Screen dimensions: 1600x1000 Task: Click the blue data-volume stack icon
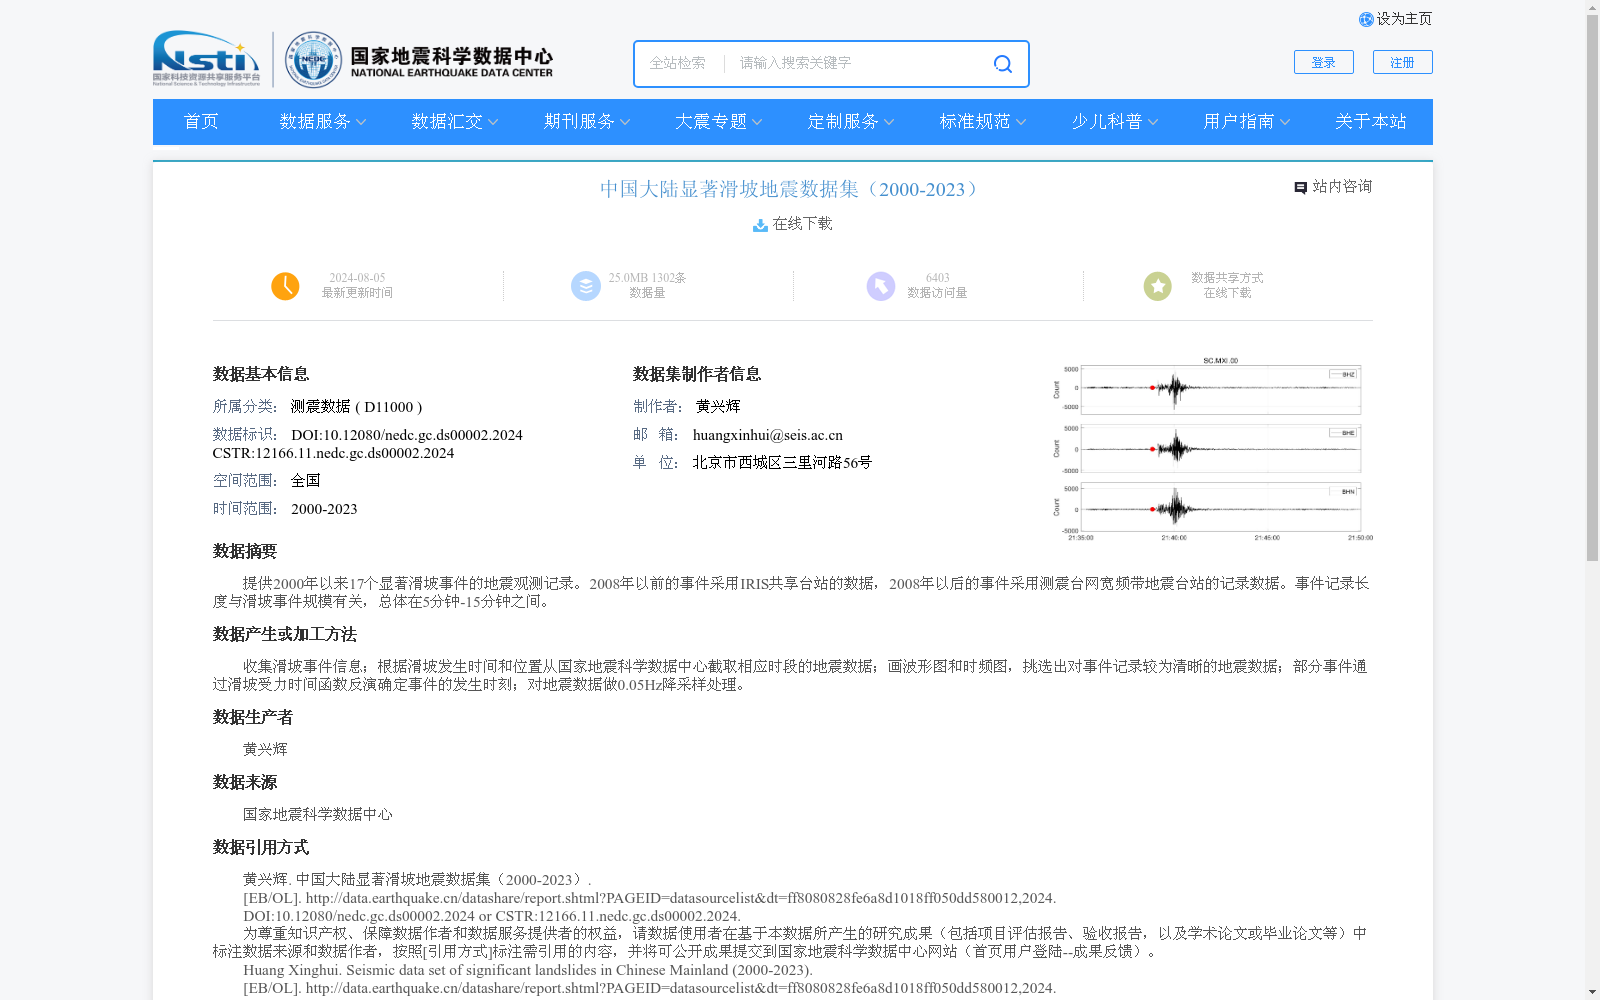pos(585,286)
